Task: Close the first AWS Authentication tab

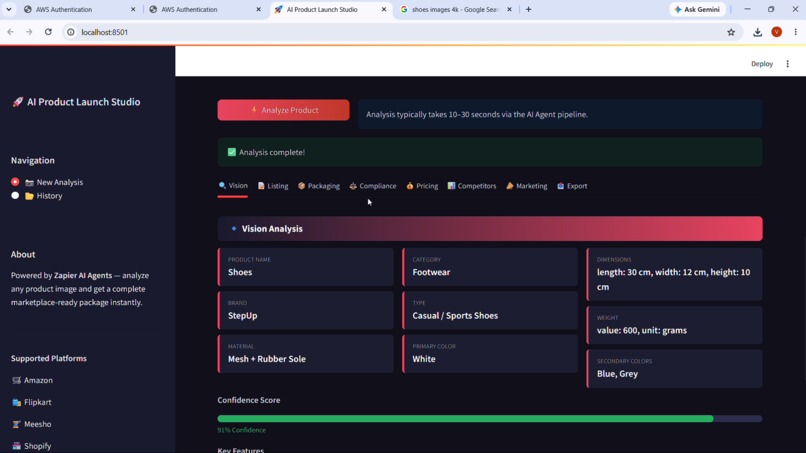Action: (x=133, y=9)
